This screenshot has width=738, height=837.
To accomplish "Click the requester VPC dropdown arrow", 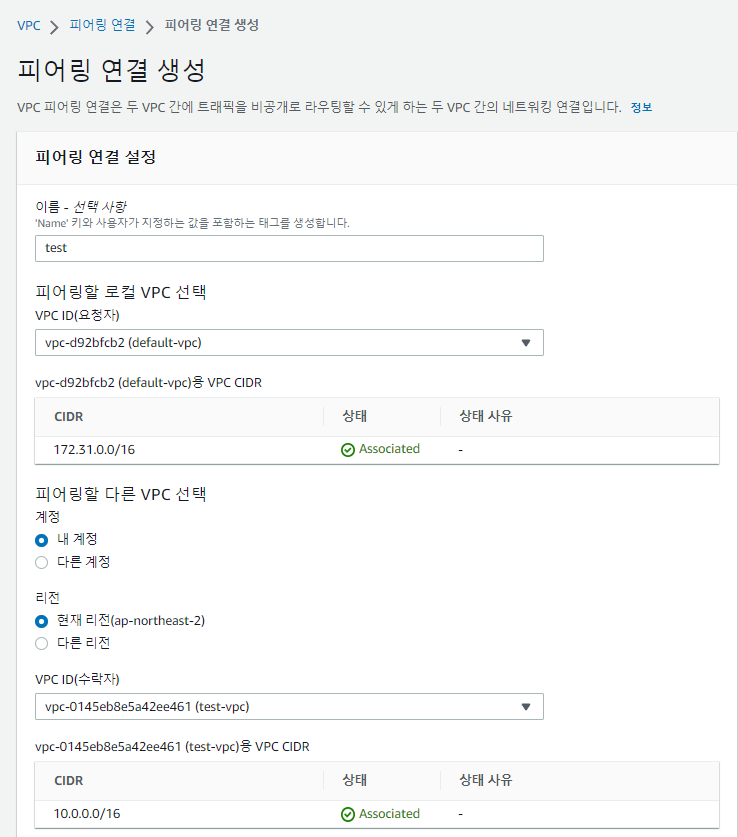I will [x=526, y=343].
